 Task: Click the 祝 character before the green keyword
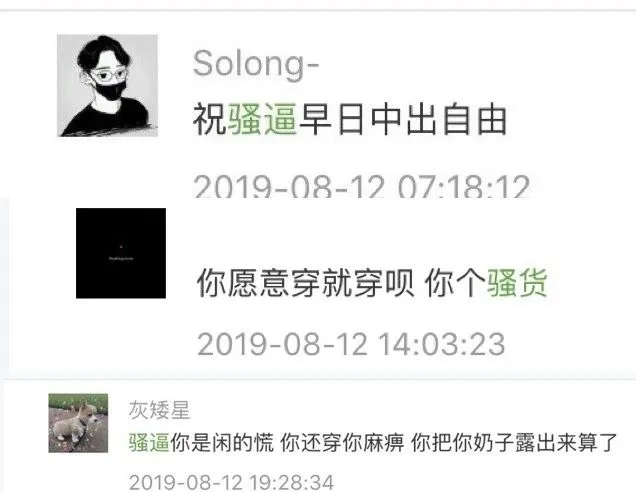(x=210, y=119)
